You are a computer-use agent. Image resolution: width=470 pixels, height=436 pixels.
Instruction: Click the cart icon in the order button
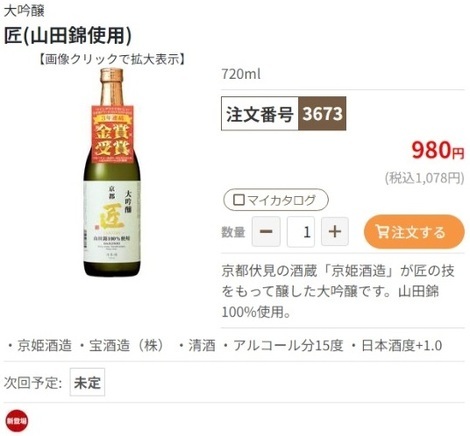click(382, 232)
